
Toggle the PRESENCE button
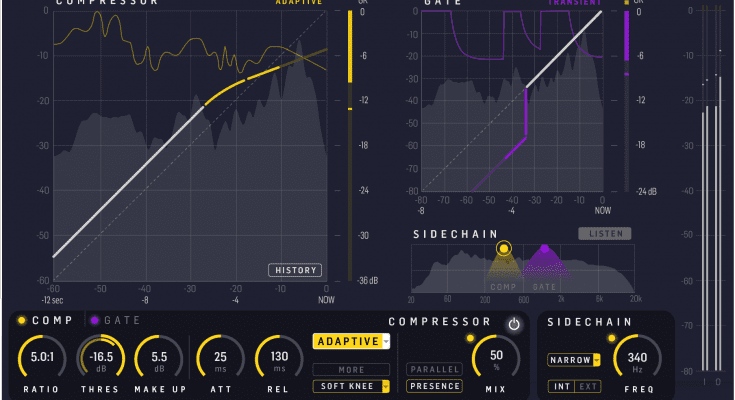pos(434,385)
